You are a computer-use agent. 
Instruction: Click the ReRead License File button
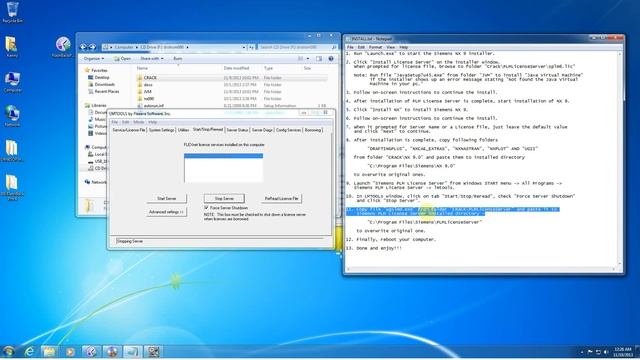click(x=281, y=198)
